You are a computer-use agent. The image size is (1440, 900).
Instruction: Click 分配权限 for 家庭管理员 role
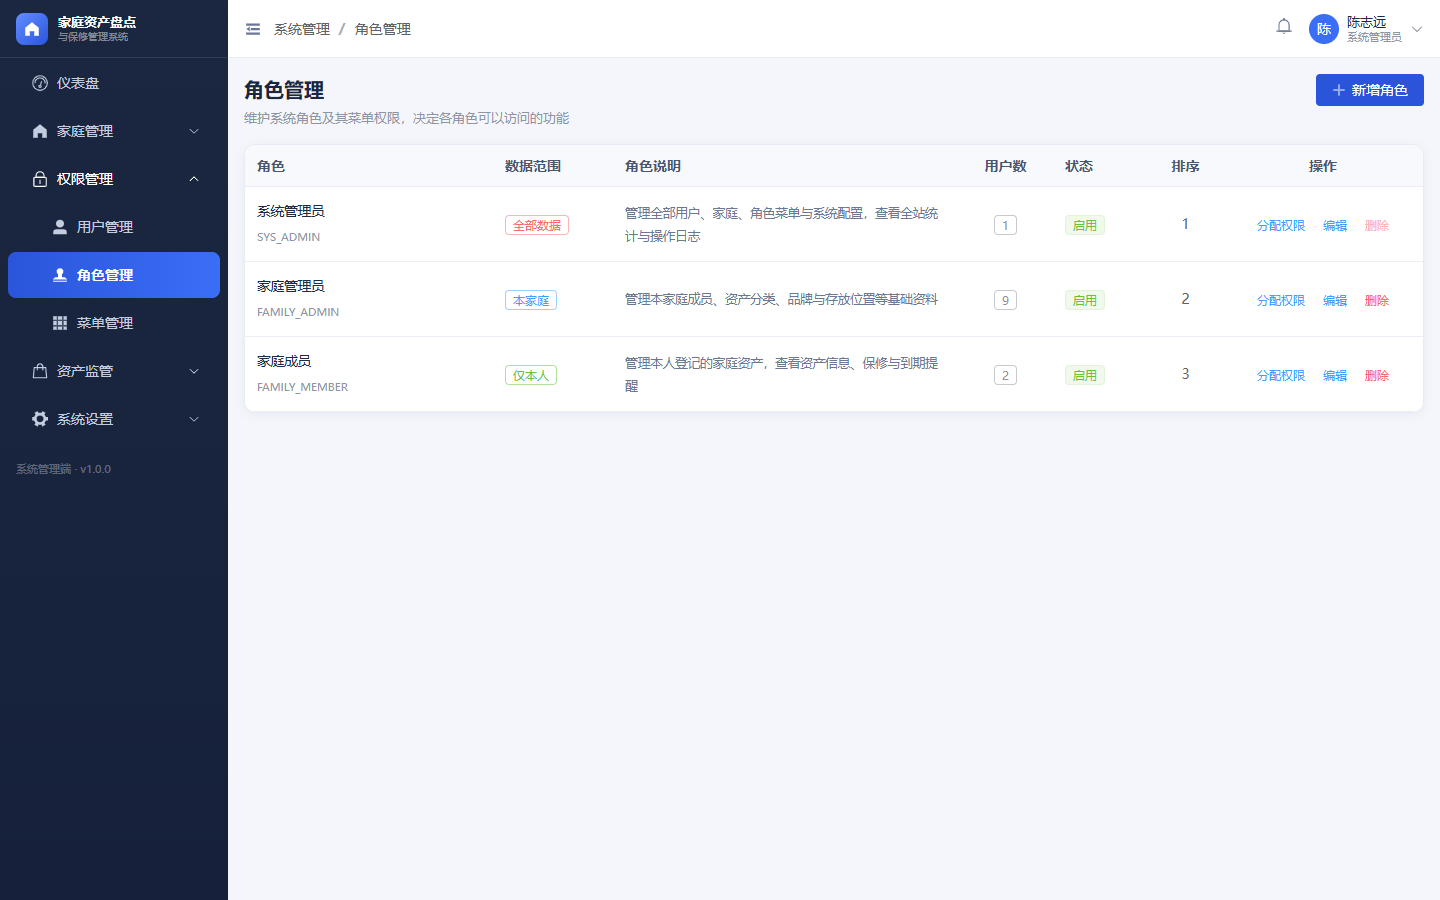pos(1281,300)
